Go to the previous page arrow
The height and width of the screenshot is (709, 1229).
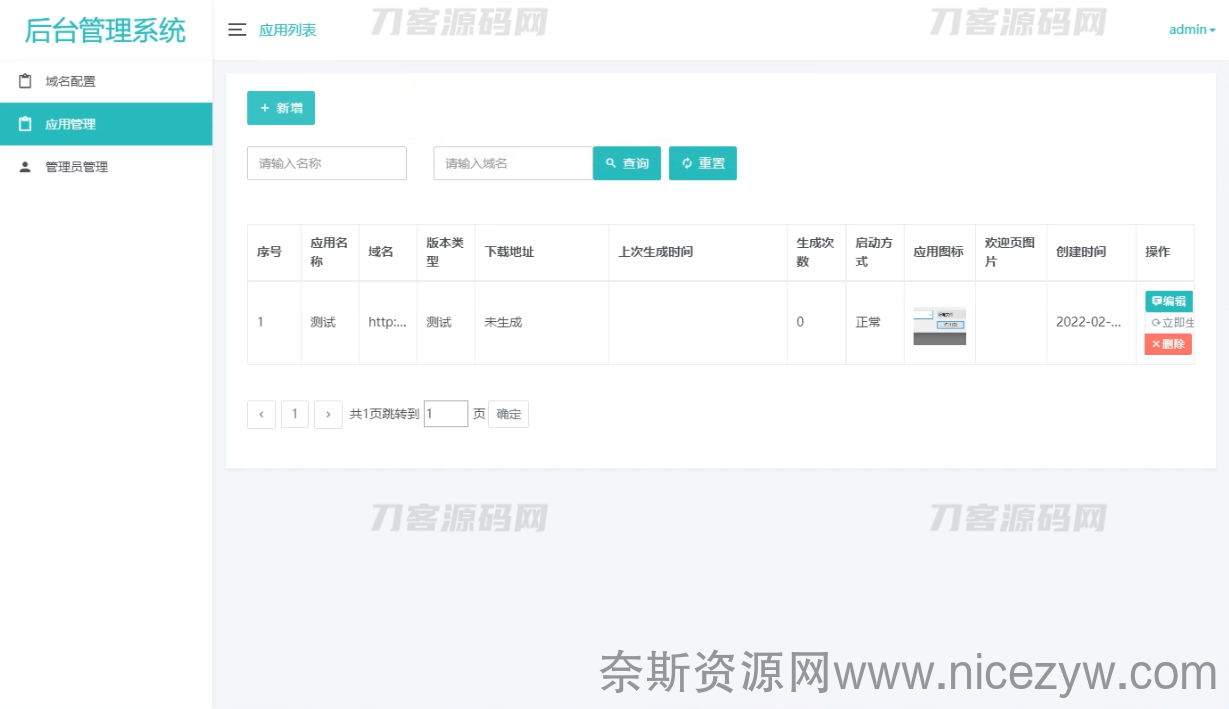pos(261,414)
